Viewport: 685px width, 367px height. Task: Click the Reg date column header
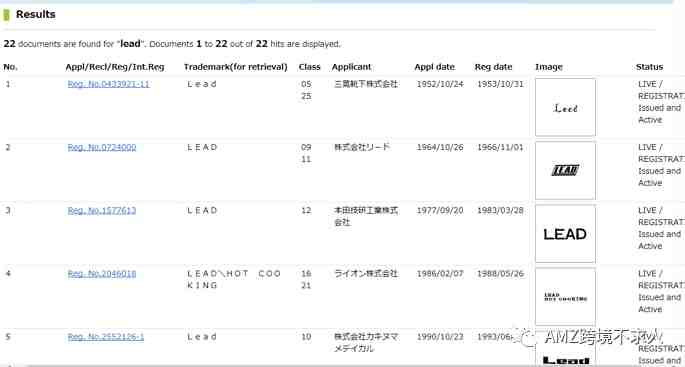pyautogui.click(x=494, y=67)
